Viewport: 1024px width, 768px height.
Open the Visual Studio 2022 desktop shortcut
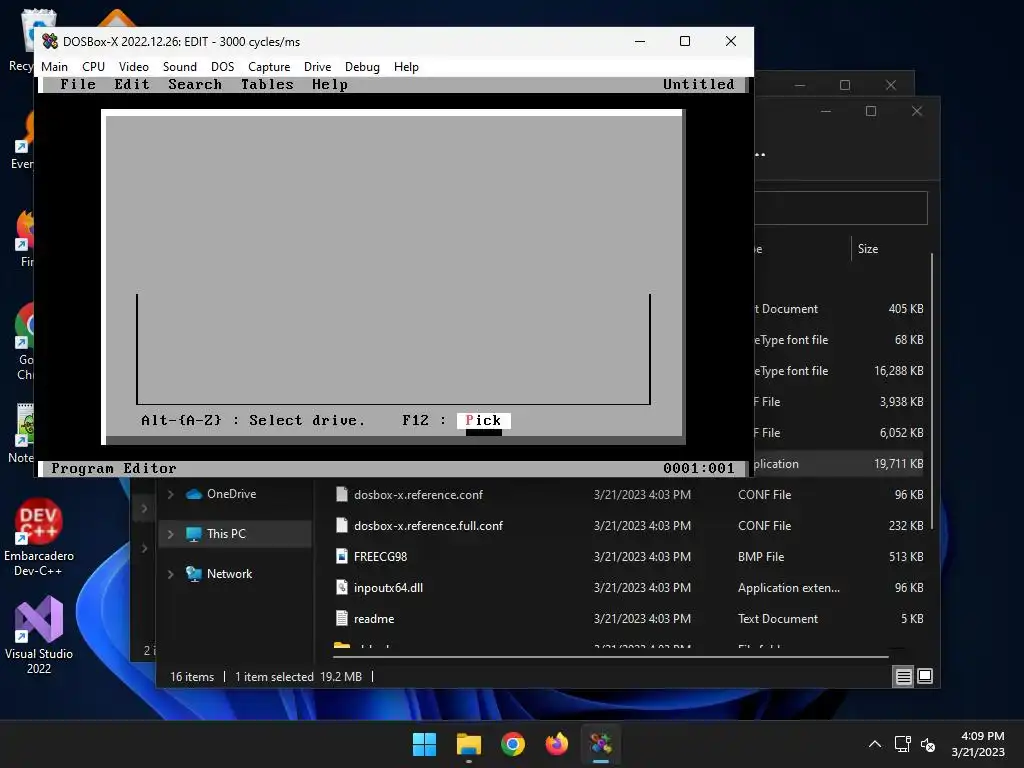(x=39, y=635)
